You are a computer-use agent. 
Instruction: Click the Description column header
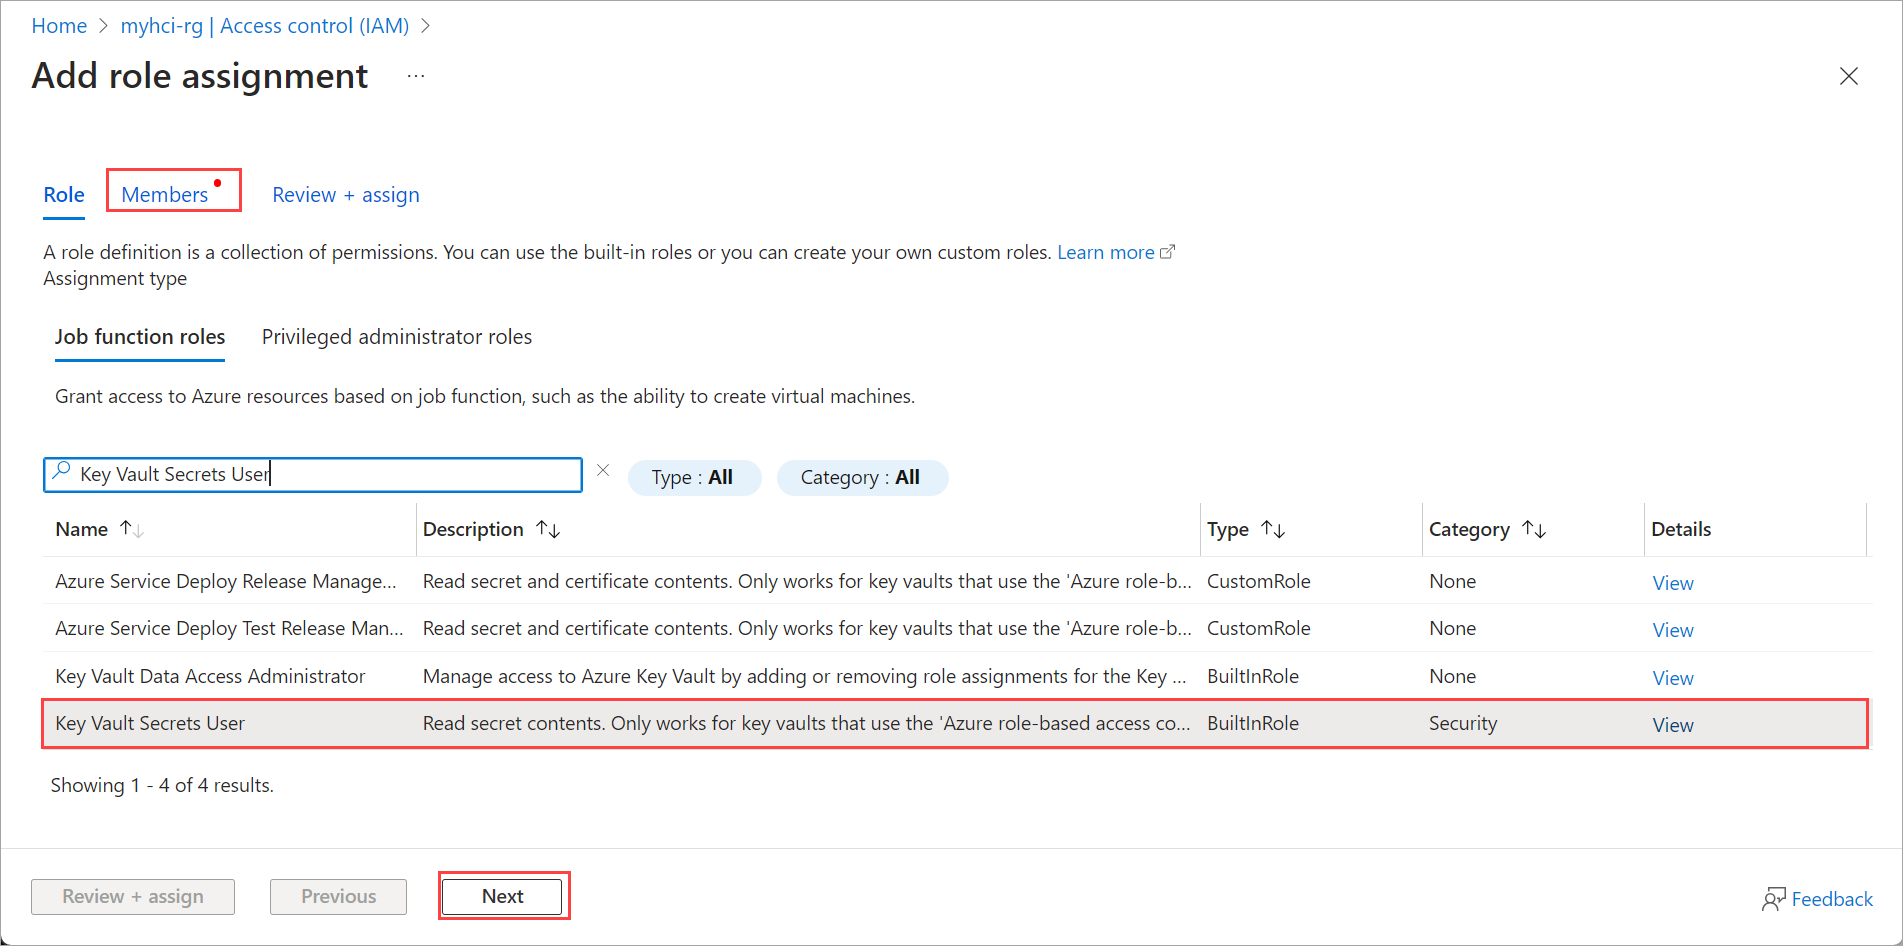(473, 529)
